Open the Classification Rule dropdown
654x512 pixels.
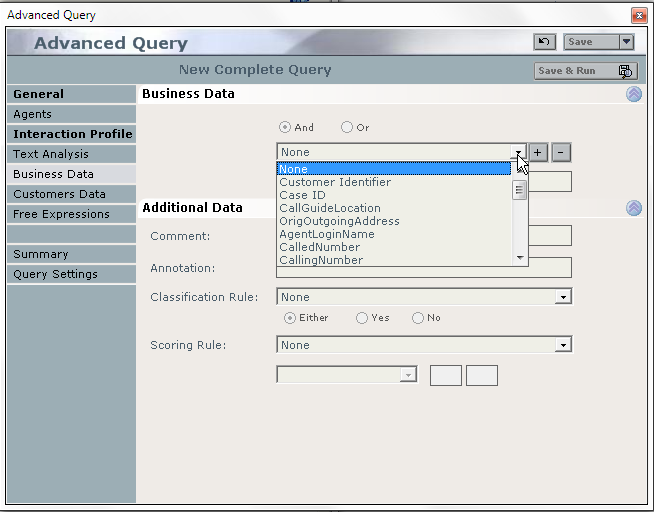tap(563, 297)
